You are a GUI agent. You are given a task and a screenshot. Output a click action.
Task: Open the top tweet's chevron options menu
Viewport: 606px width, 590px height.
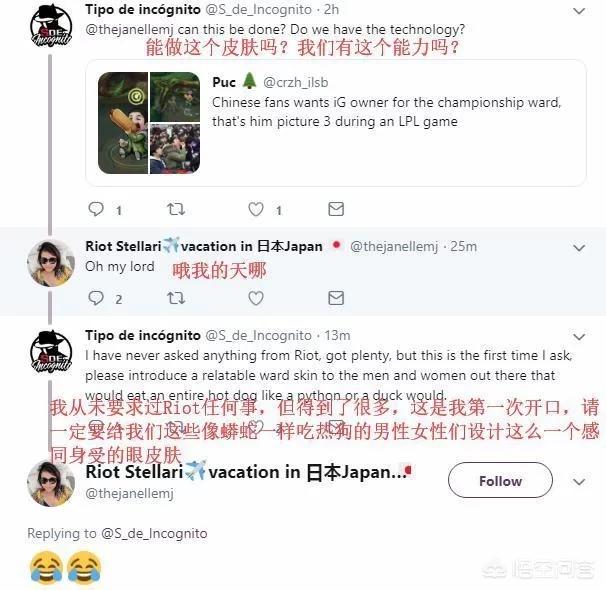tap(579, 11)
